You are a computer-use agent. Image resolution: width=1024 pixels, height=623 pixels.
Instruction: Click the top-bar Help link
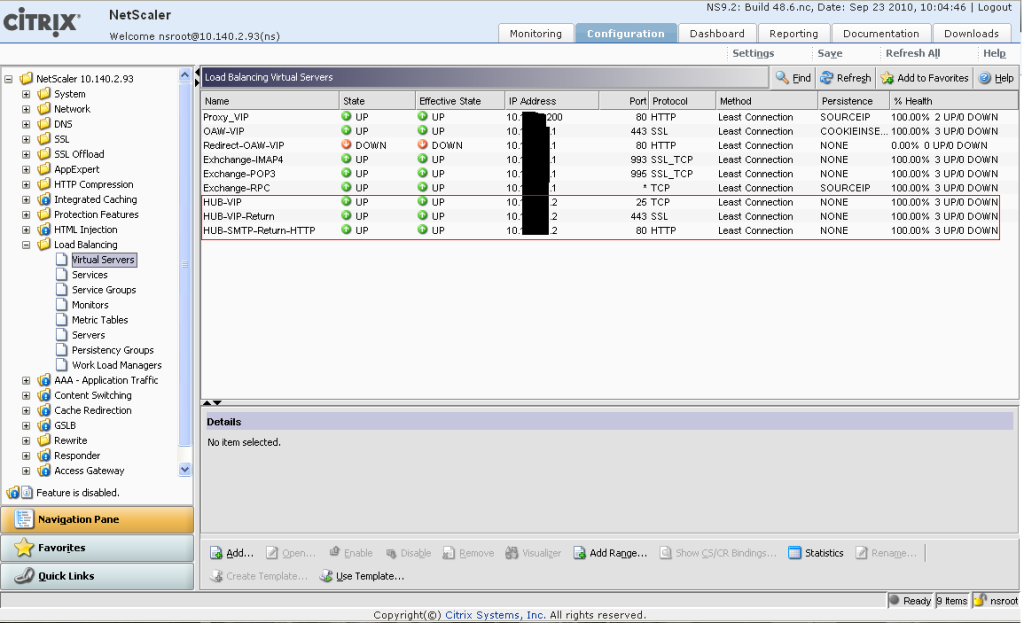click(x=995, y=54)
